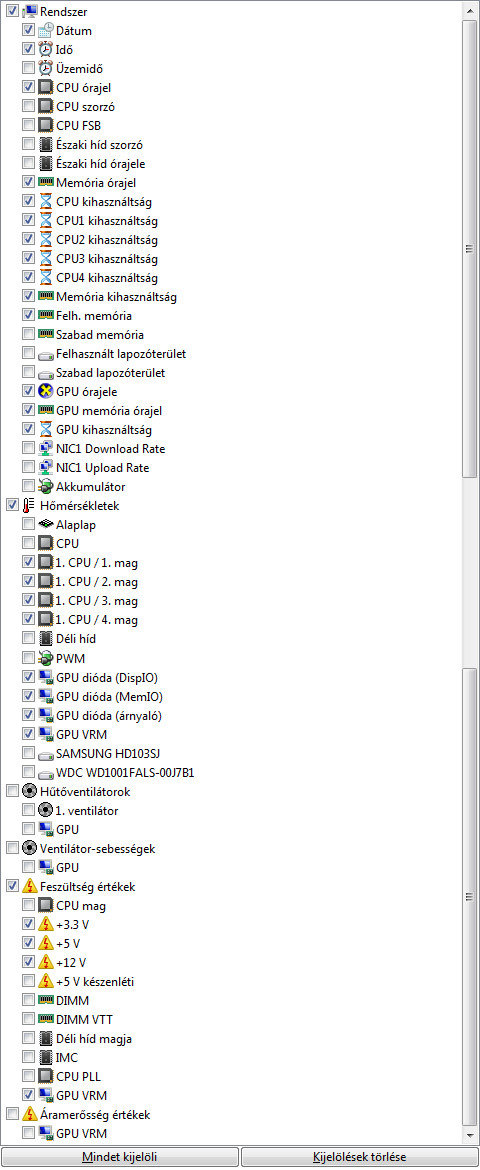Click the chip icon beside Déli híd magja
The height and width of the screenshot is (1170, 480).
[x=46, y=1038]
